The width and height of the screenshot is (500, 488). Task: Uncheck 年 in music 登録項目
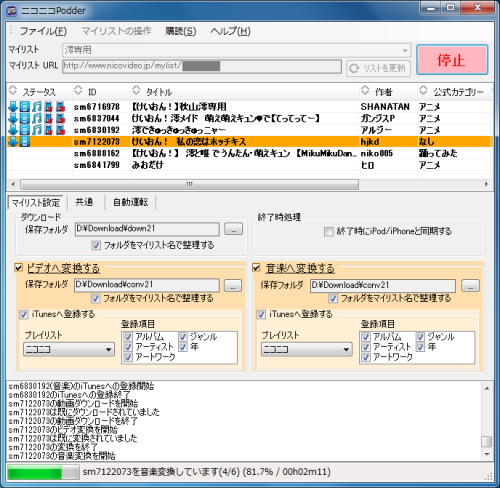tap(420, 347)
